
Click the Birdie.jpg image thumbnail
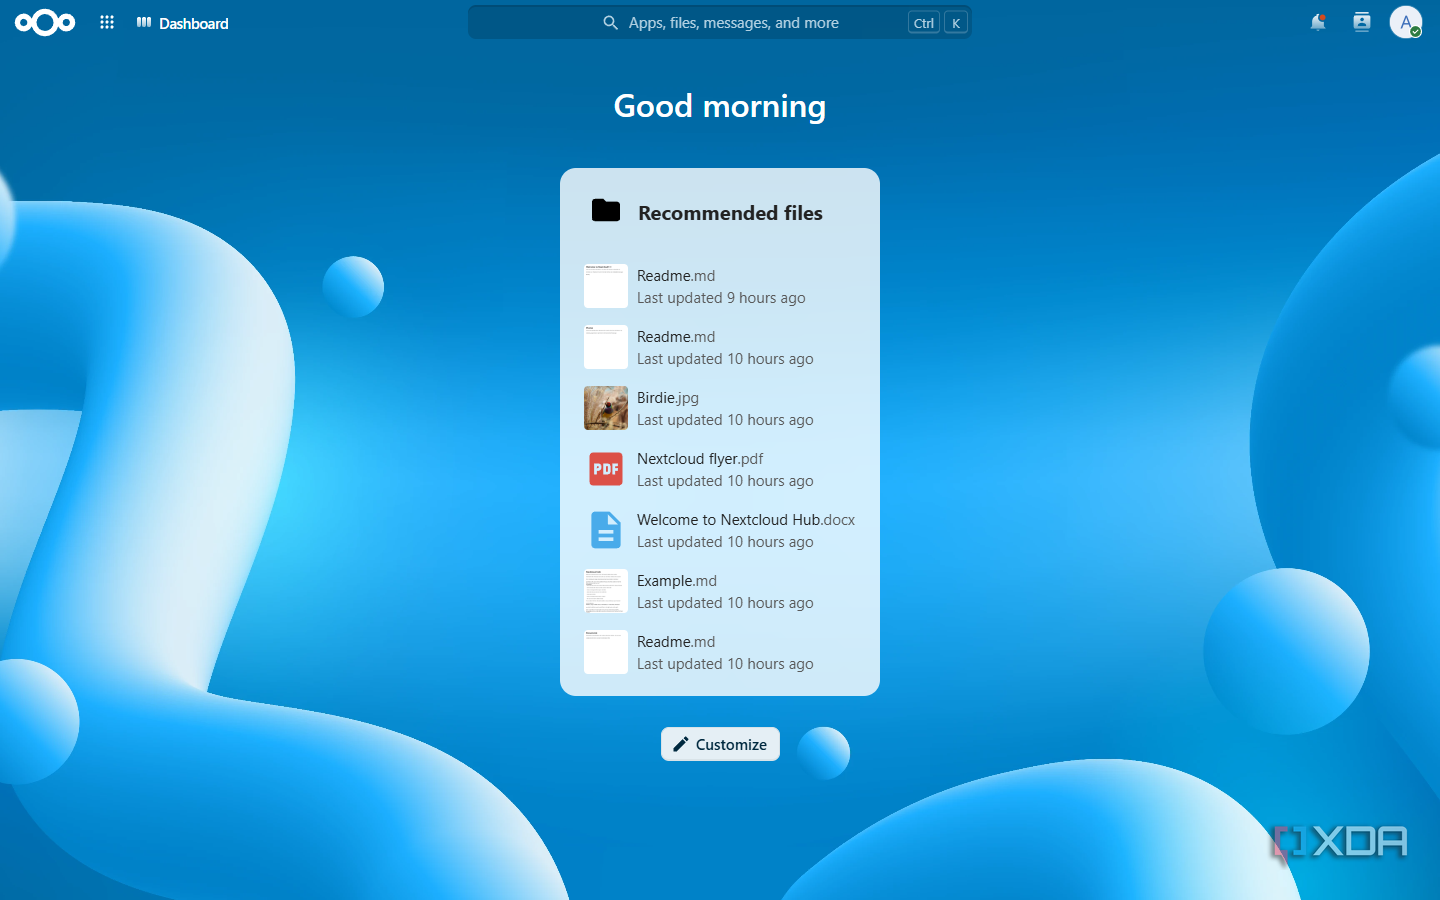pyautogui.click(x=606, y=408)
